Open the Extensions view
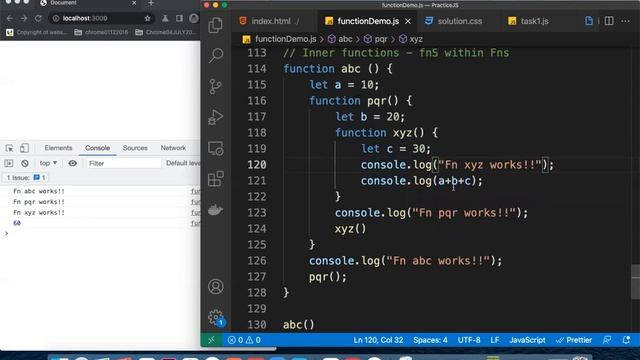Viewport: 640px width, 360px height. click(x=216, y=179)
